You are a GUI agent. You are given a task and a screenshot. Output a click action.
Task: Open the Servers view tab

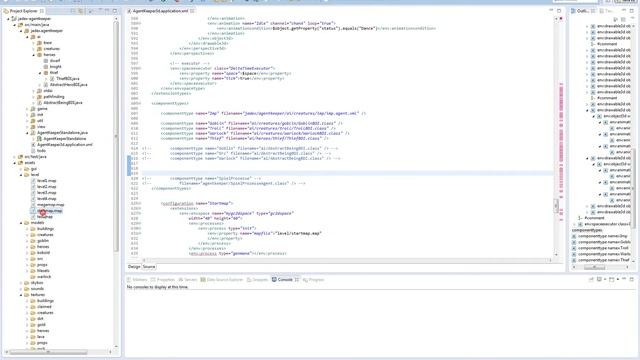click(188, 280)
